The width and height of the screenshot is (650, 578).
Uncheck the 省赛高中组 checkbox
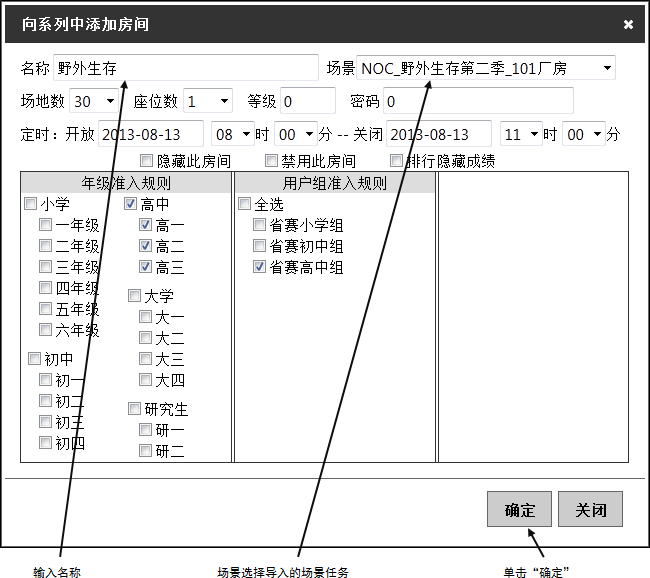[260, 266]
